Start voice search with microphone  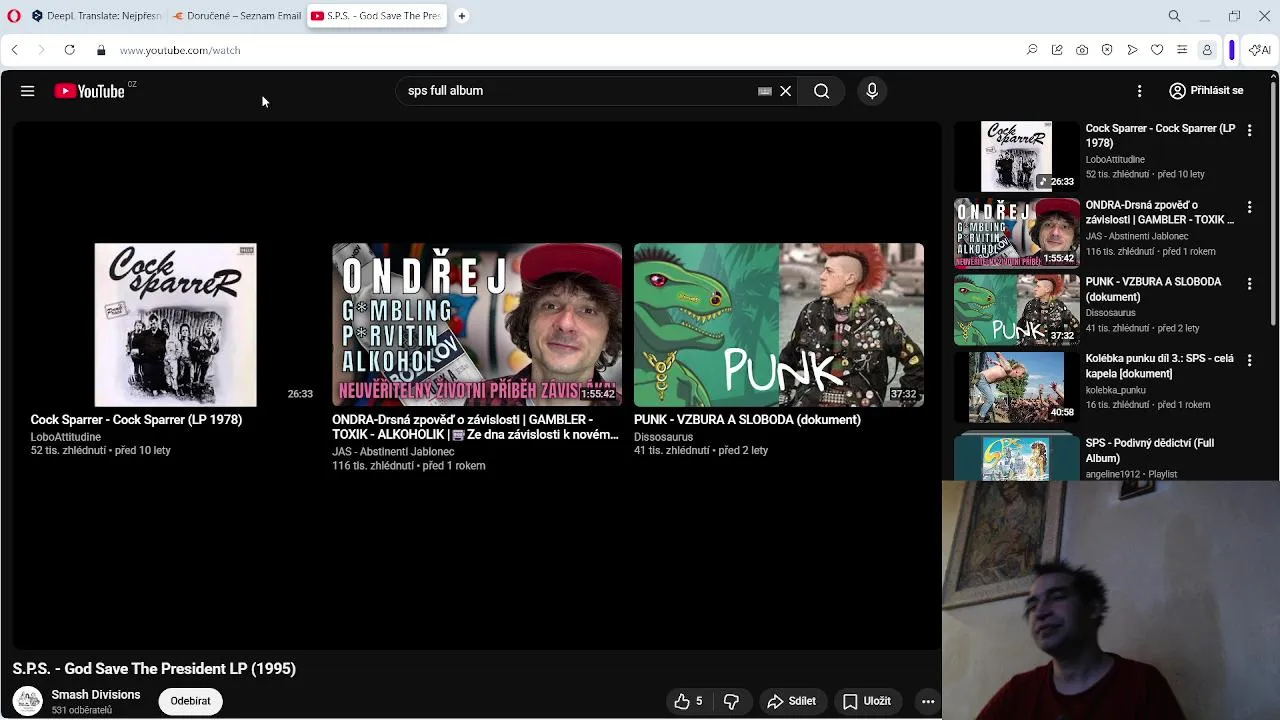[x=872, y=91]
